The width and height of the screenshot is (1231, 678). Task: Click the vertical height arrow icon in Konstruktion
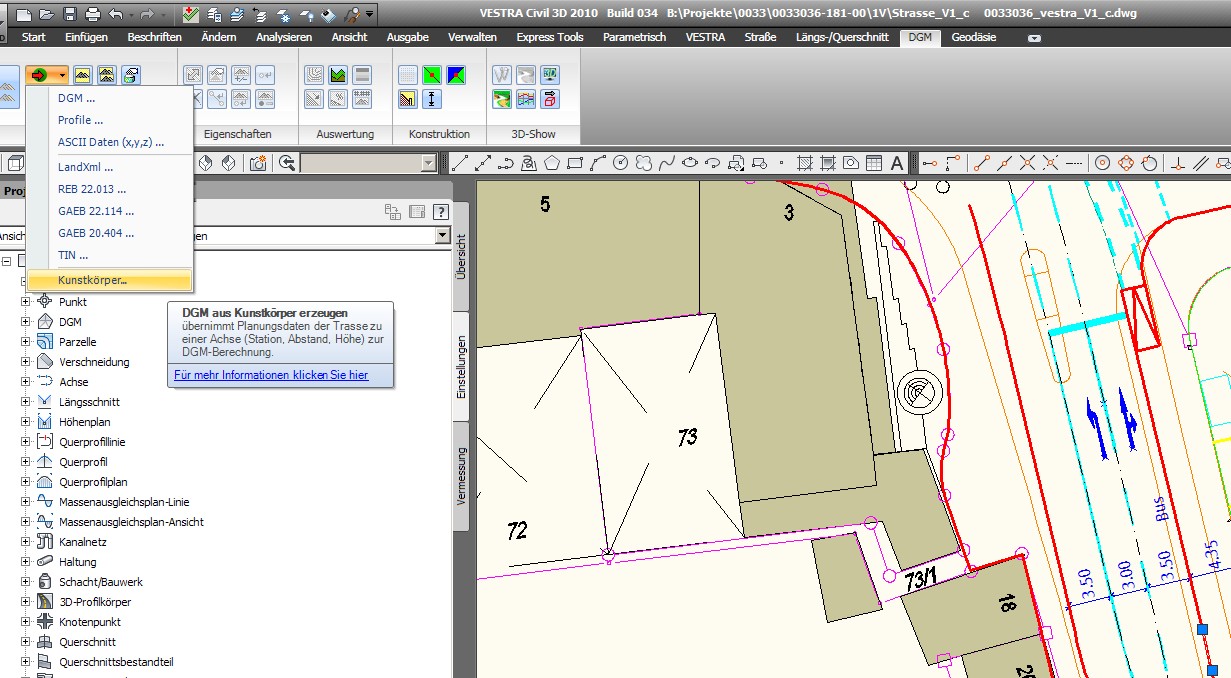pos(432,99)
